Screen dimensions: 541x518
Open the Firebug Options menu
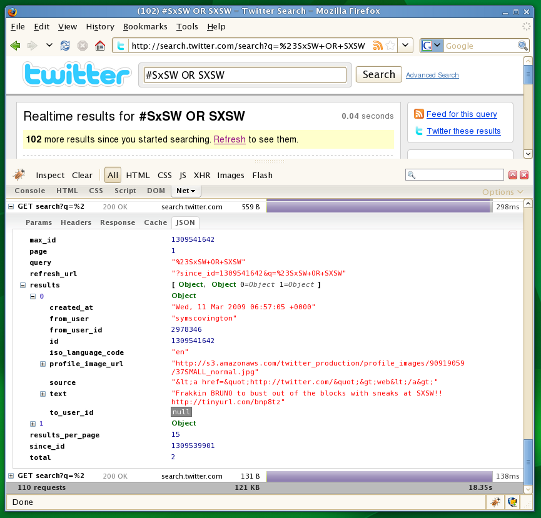pos(503,192)
